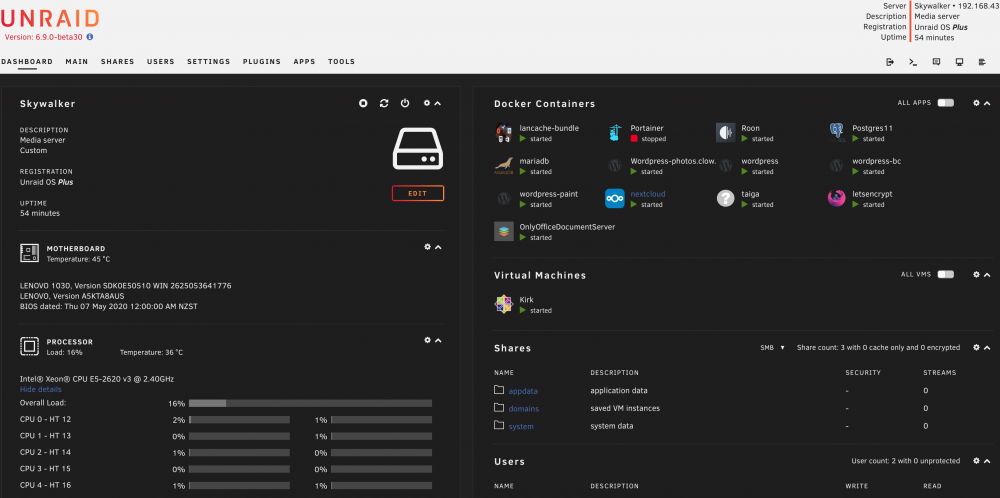
Task: Open the appdata share link
Action: 524,391
